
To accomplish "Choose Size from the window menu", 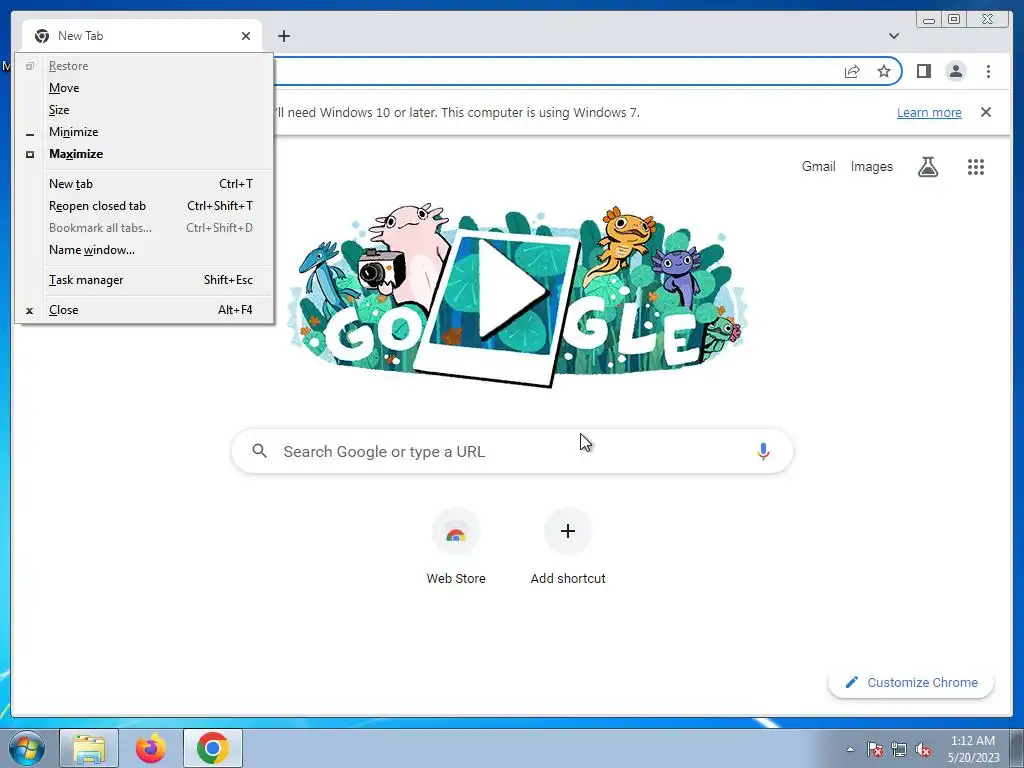I will pos(144,110).
